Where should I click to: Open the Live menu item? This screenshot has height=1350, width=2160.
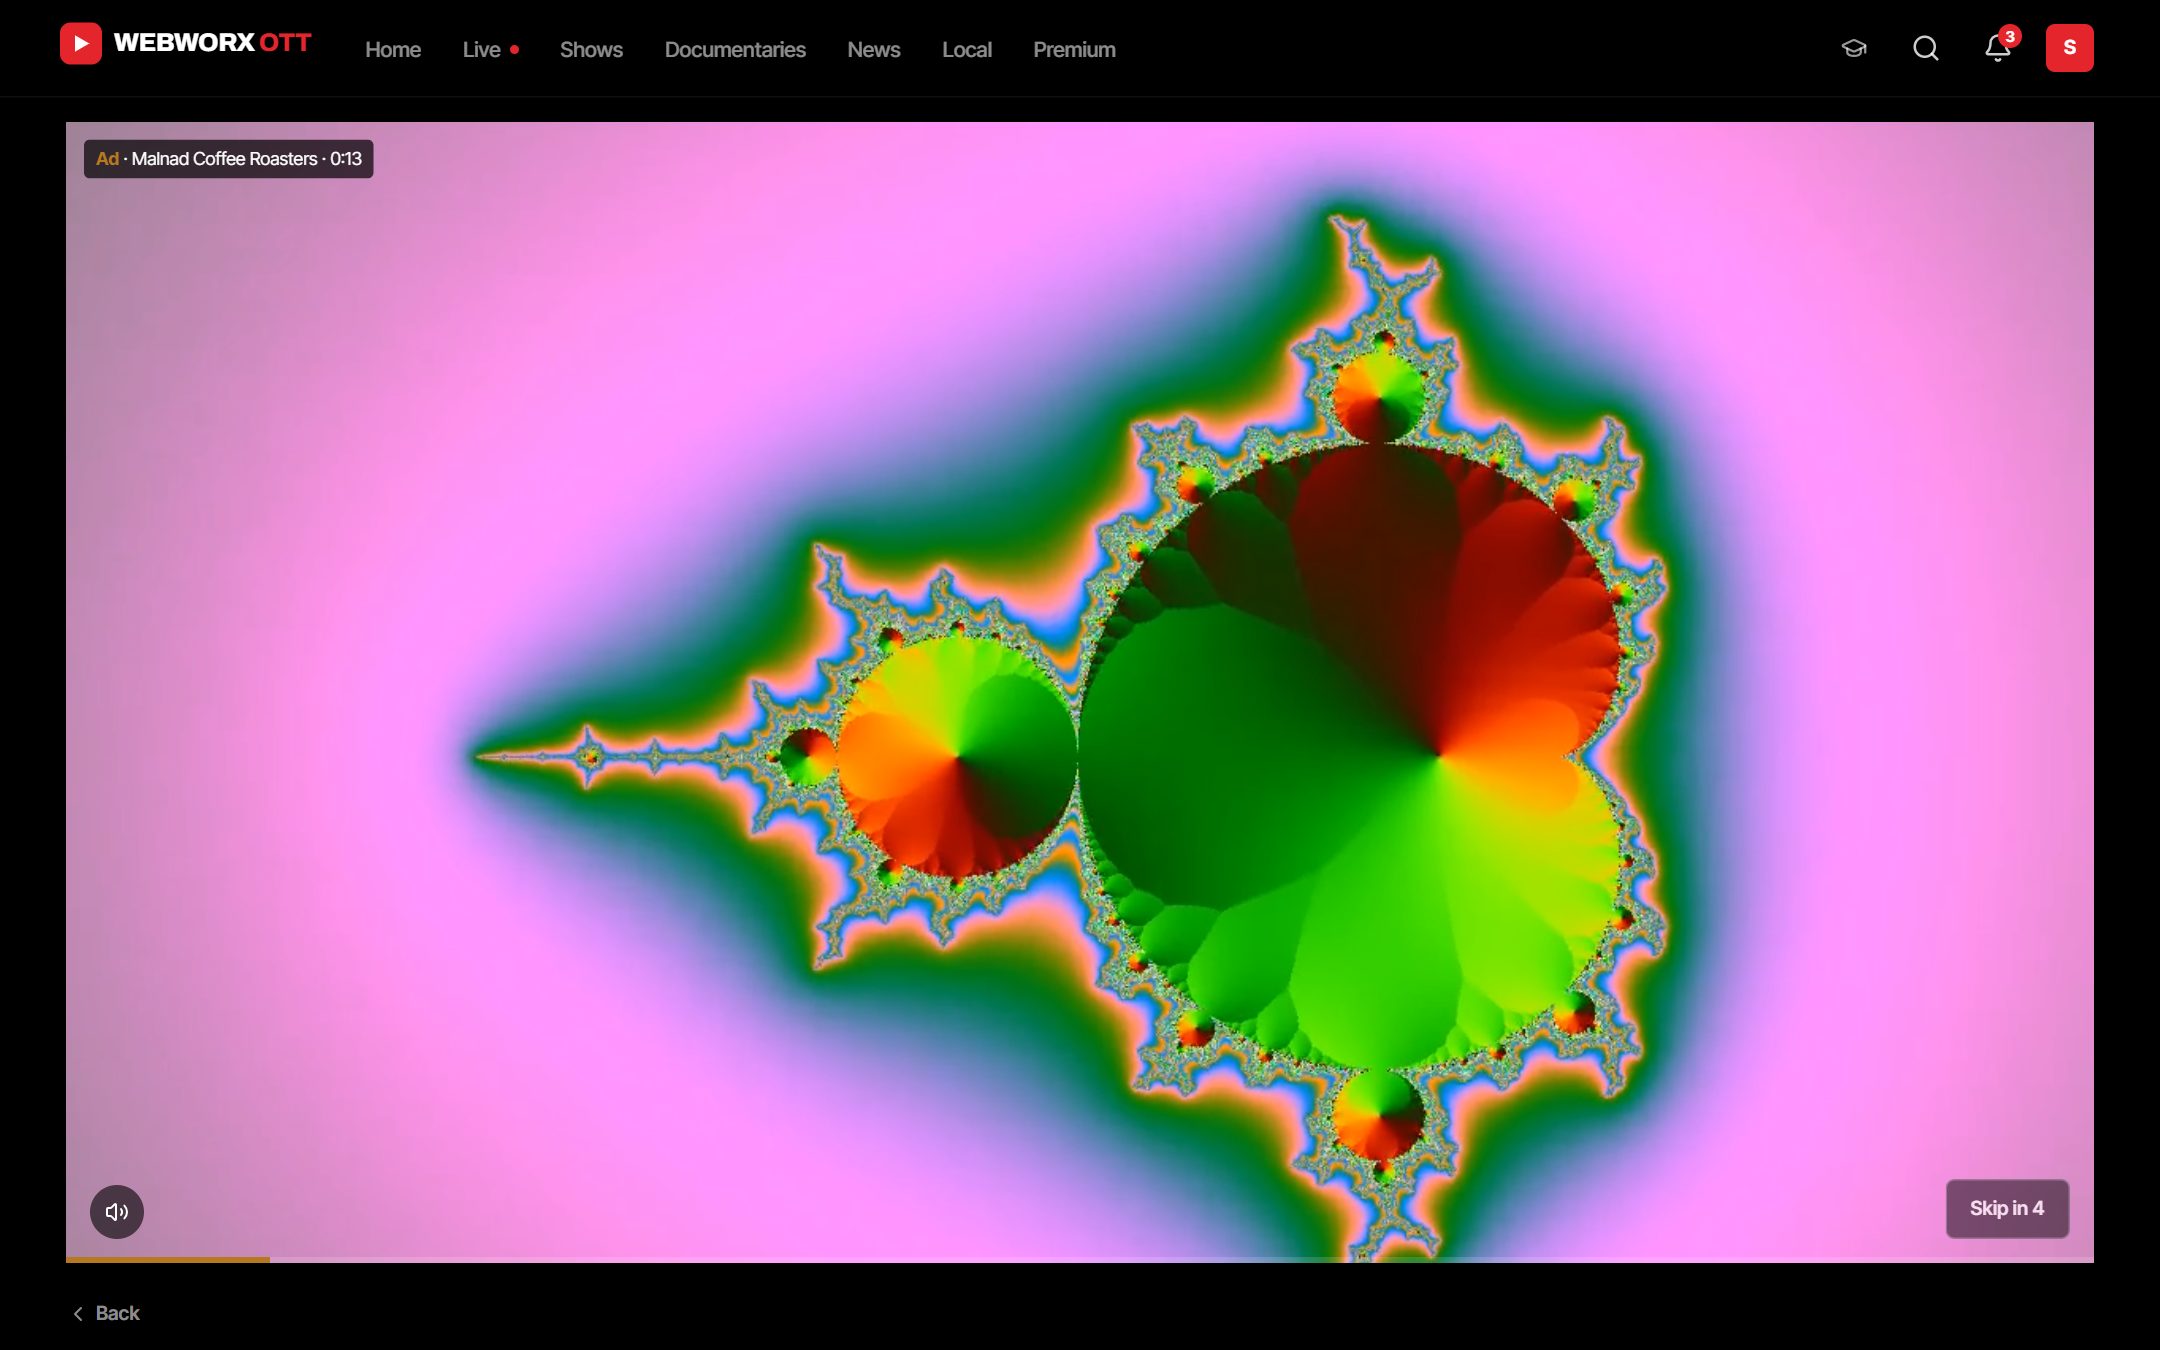[490, 49]
